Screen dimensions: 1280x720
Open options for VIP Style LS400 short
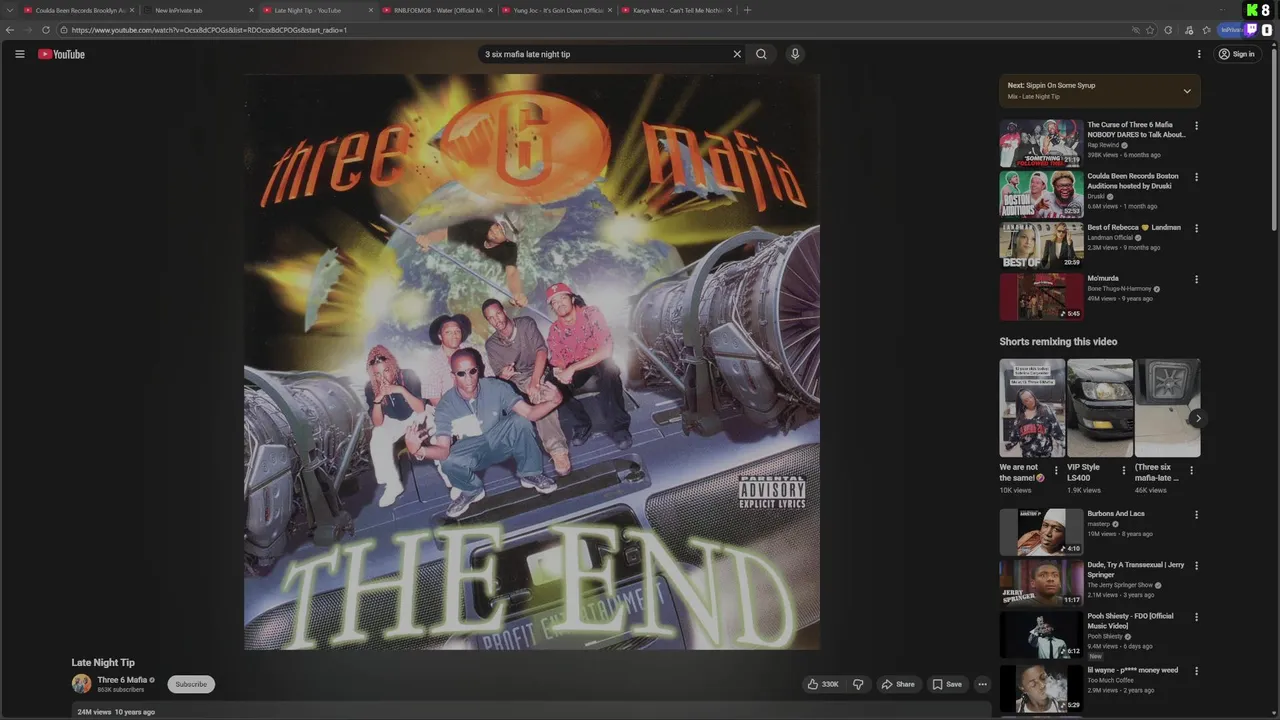pos(1123,470)
